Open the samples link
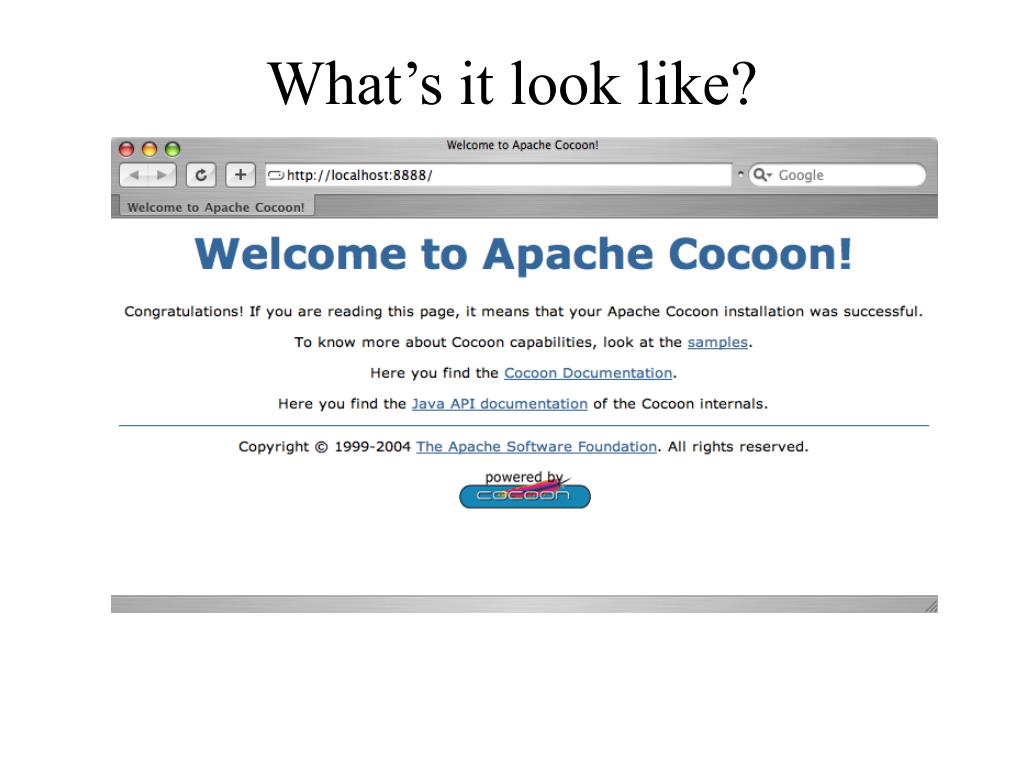The width and height of the screenshot is (1024, 768). click(x=717, y=342)
